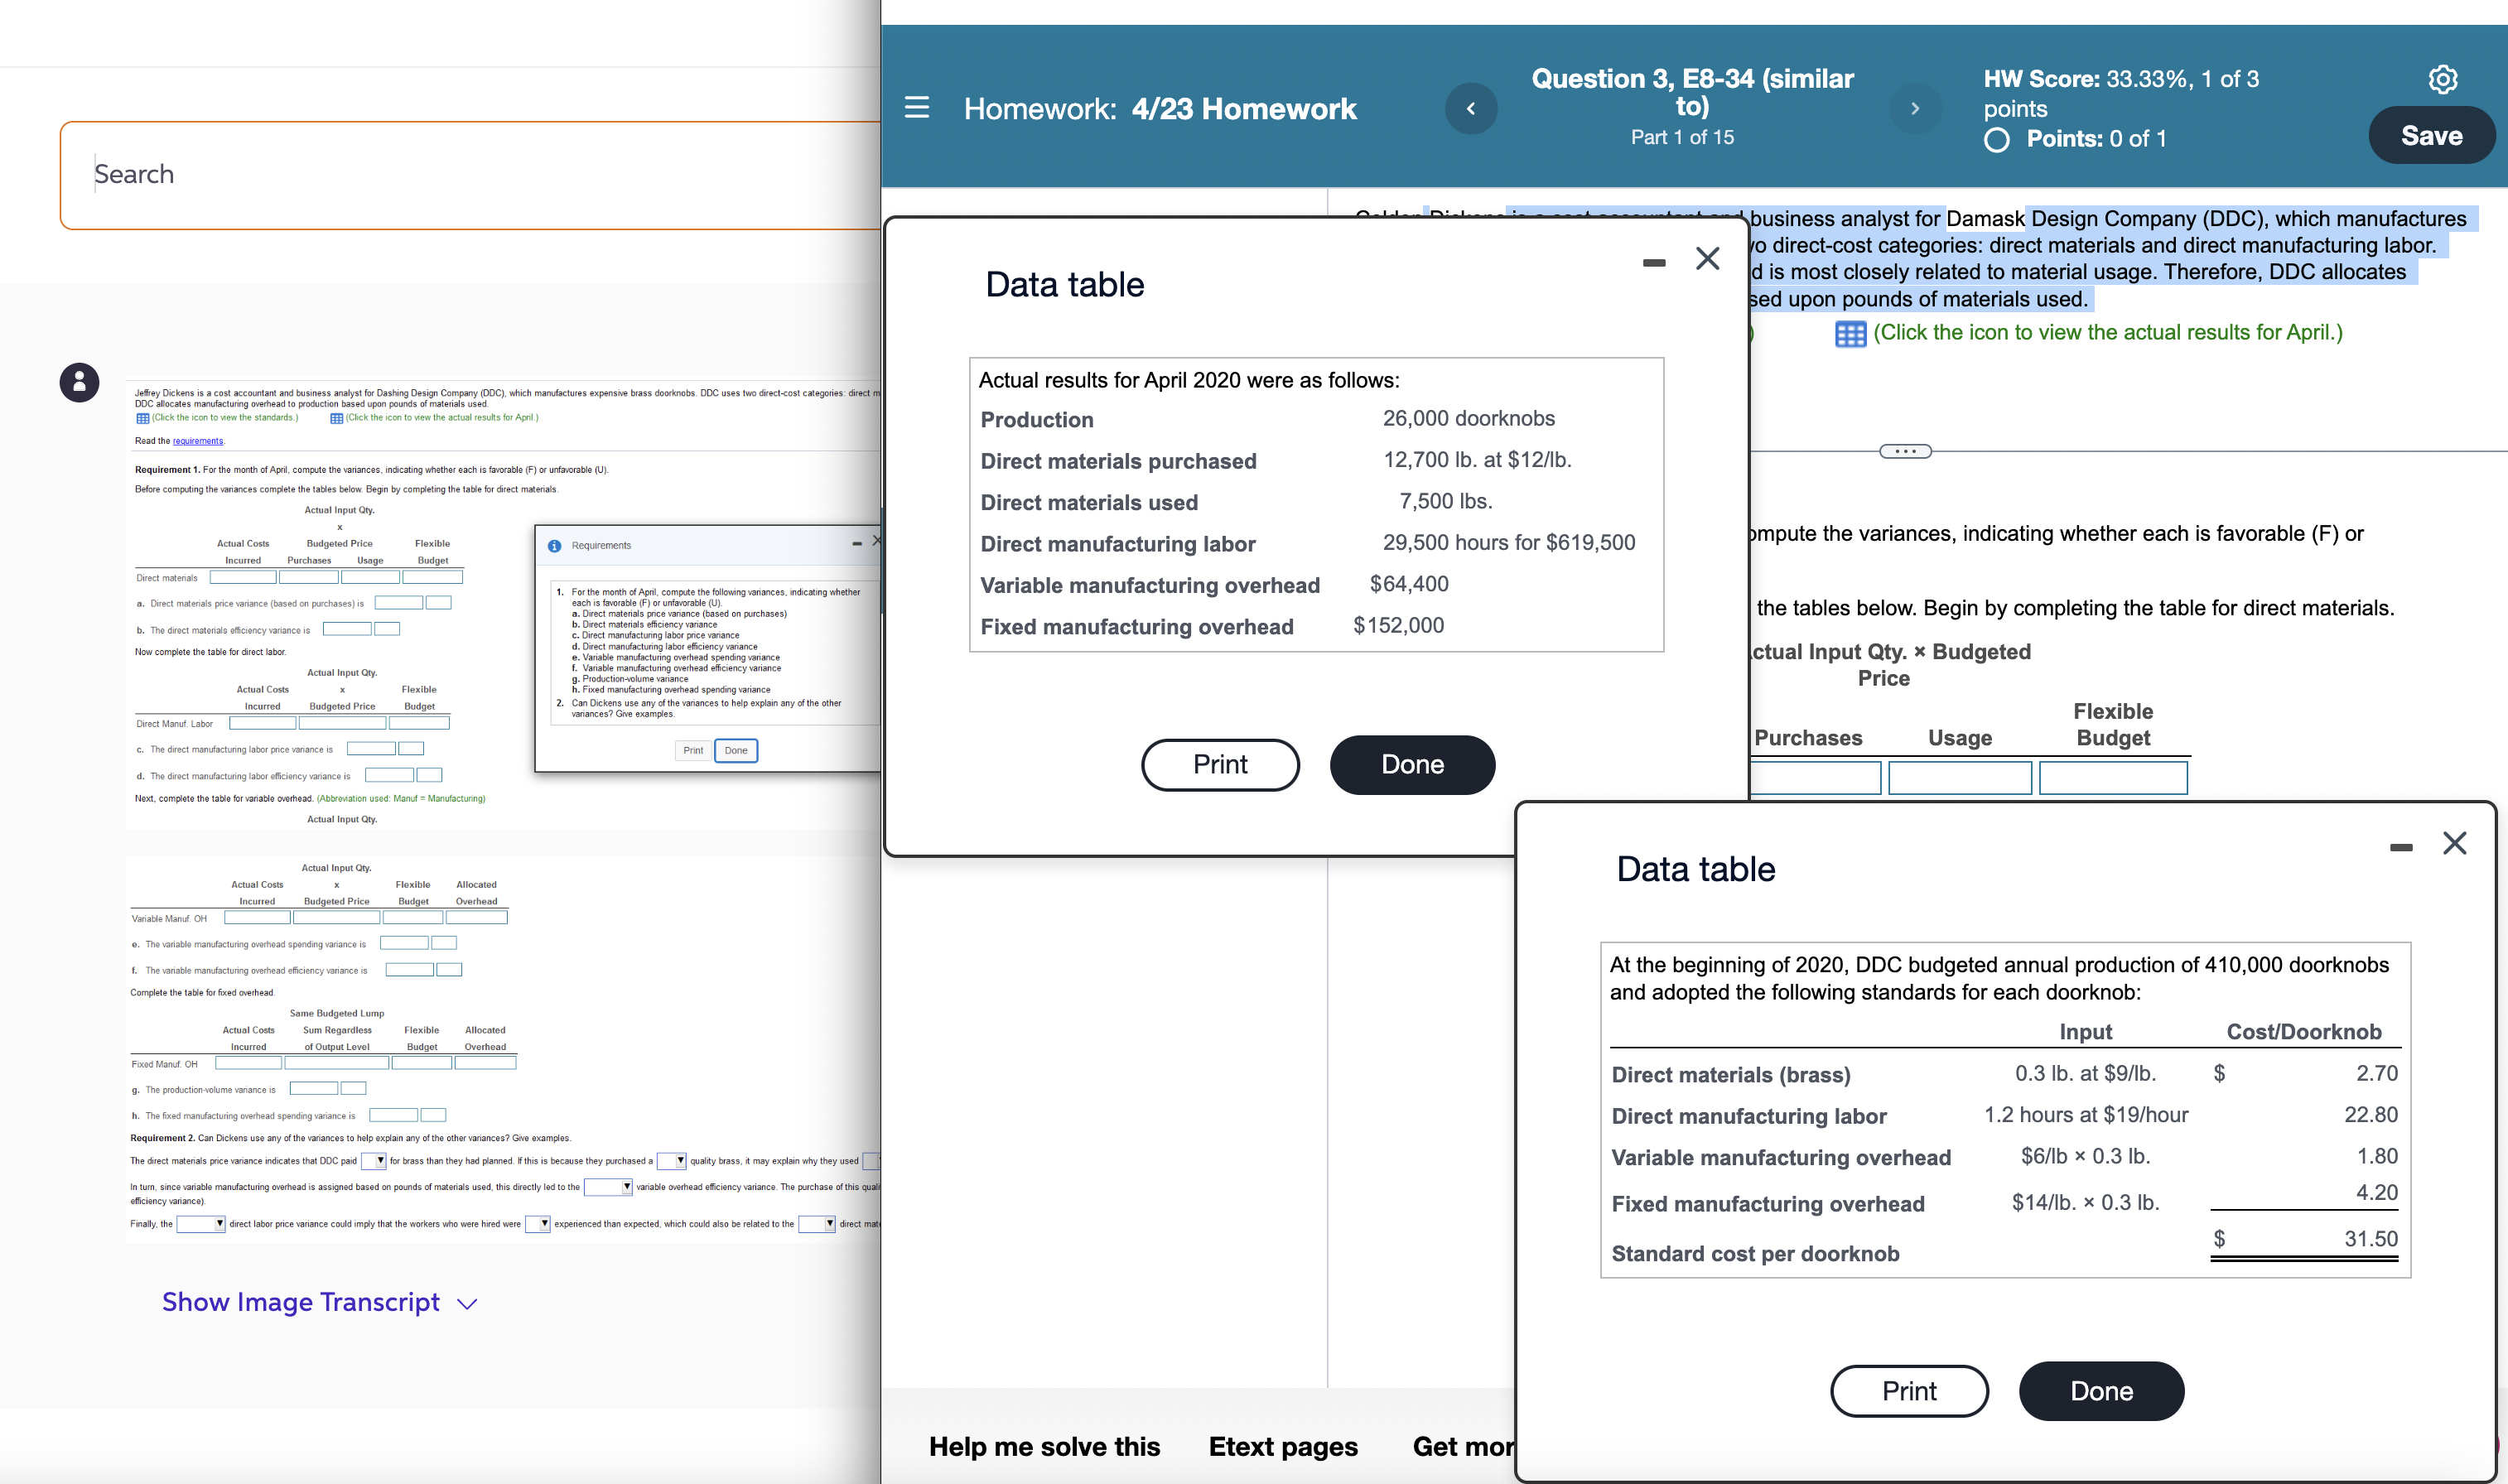
Task: Minimize the April results Data table dialog
Action: 1654,262
